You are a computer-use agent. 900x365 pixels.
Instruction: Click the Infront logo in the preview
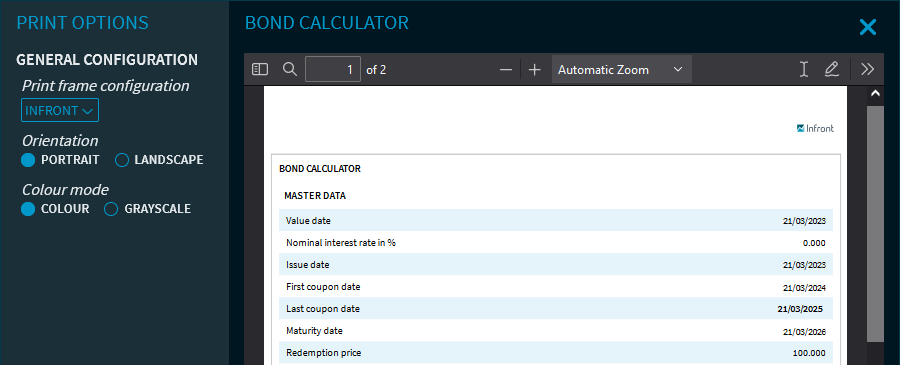[815, 129]
